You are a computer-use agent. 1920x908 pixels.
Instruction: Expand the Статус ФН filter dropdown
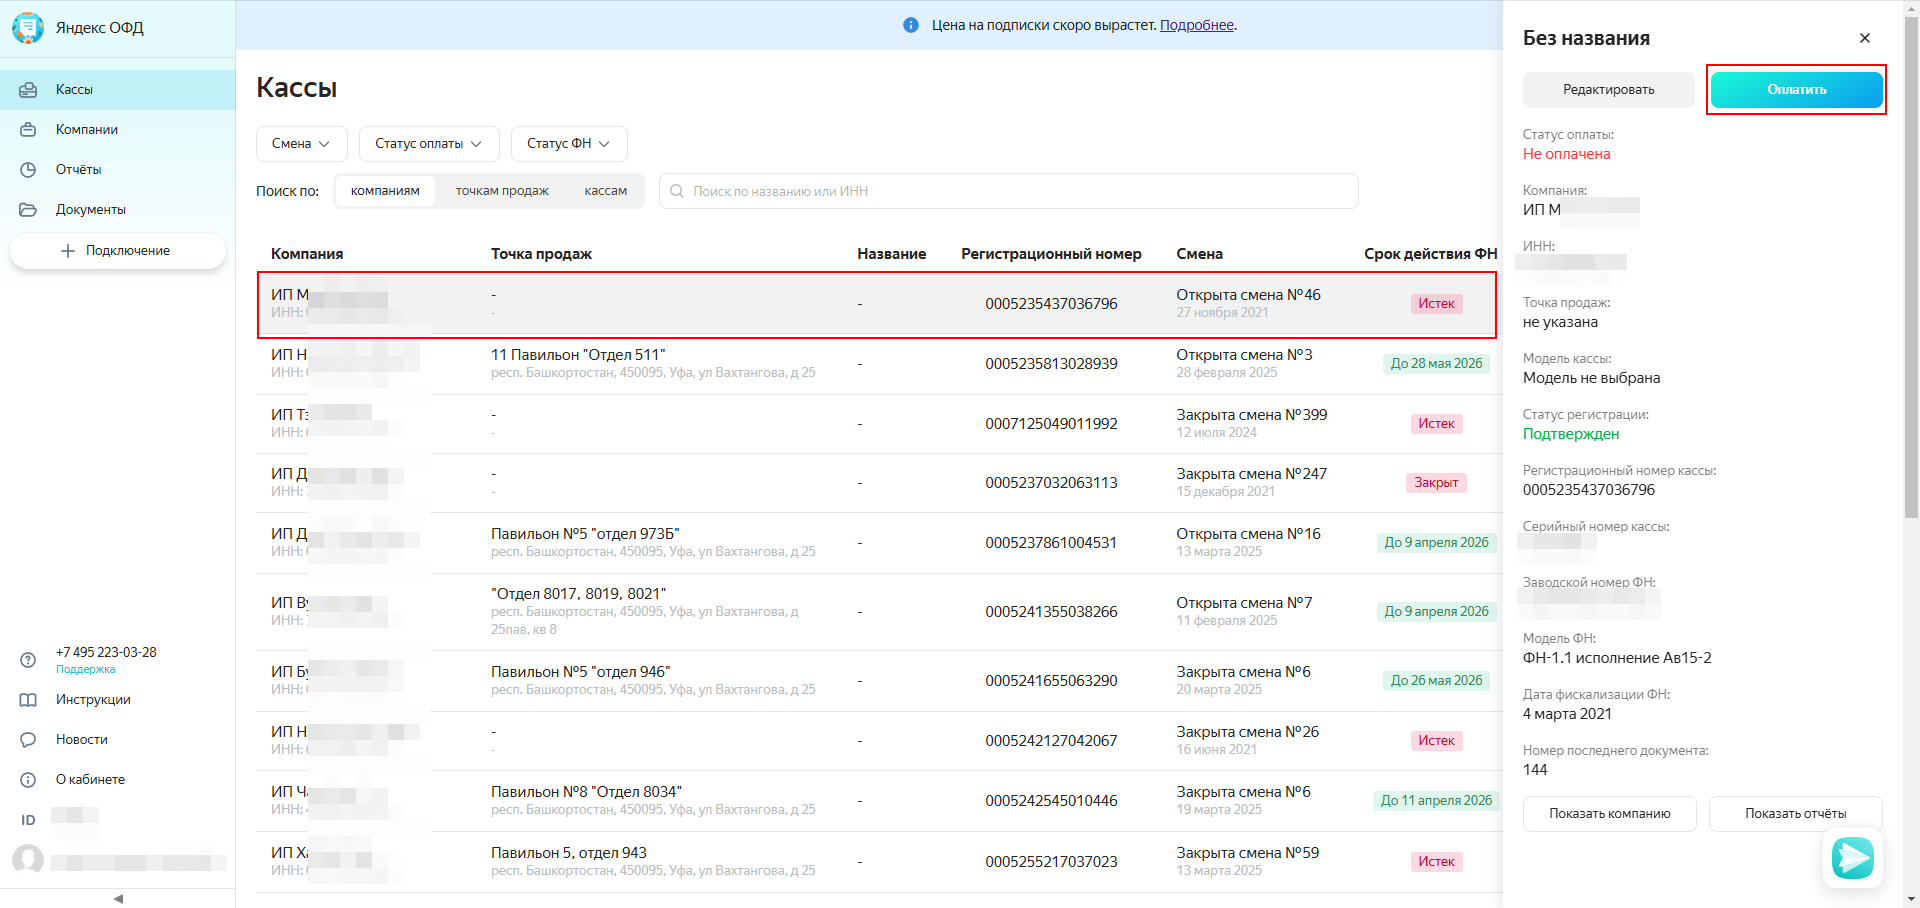568,144
